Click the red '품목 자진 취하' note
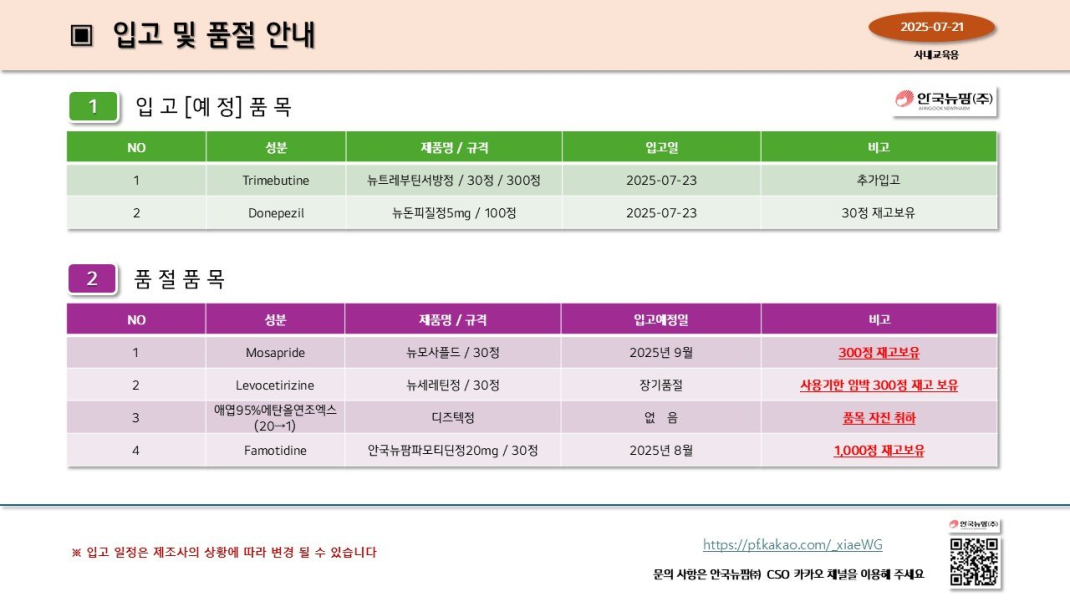This screenshot has height=602, width=1070. pos(879,418)
